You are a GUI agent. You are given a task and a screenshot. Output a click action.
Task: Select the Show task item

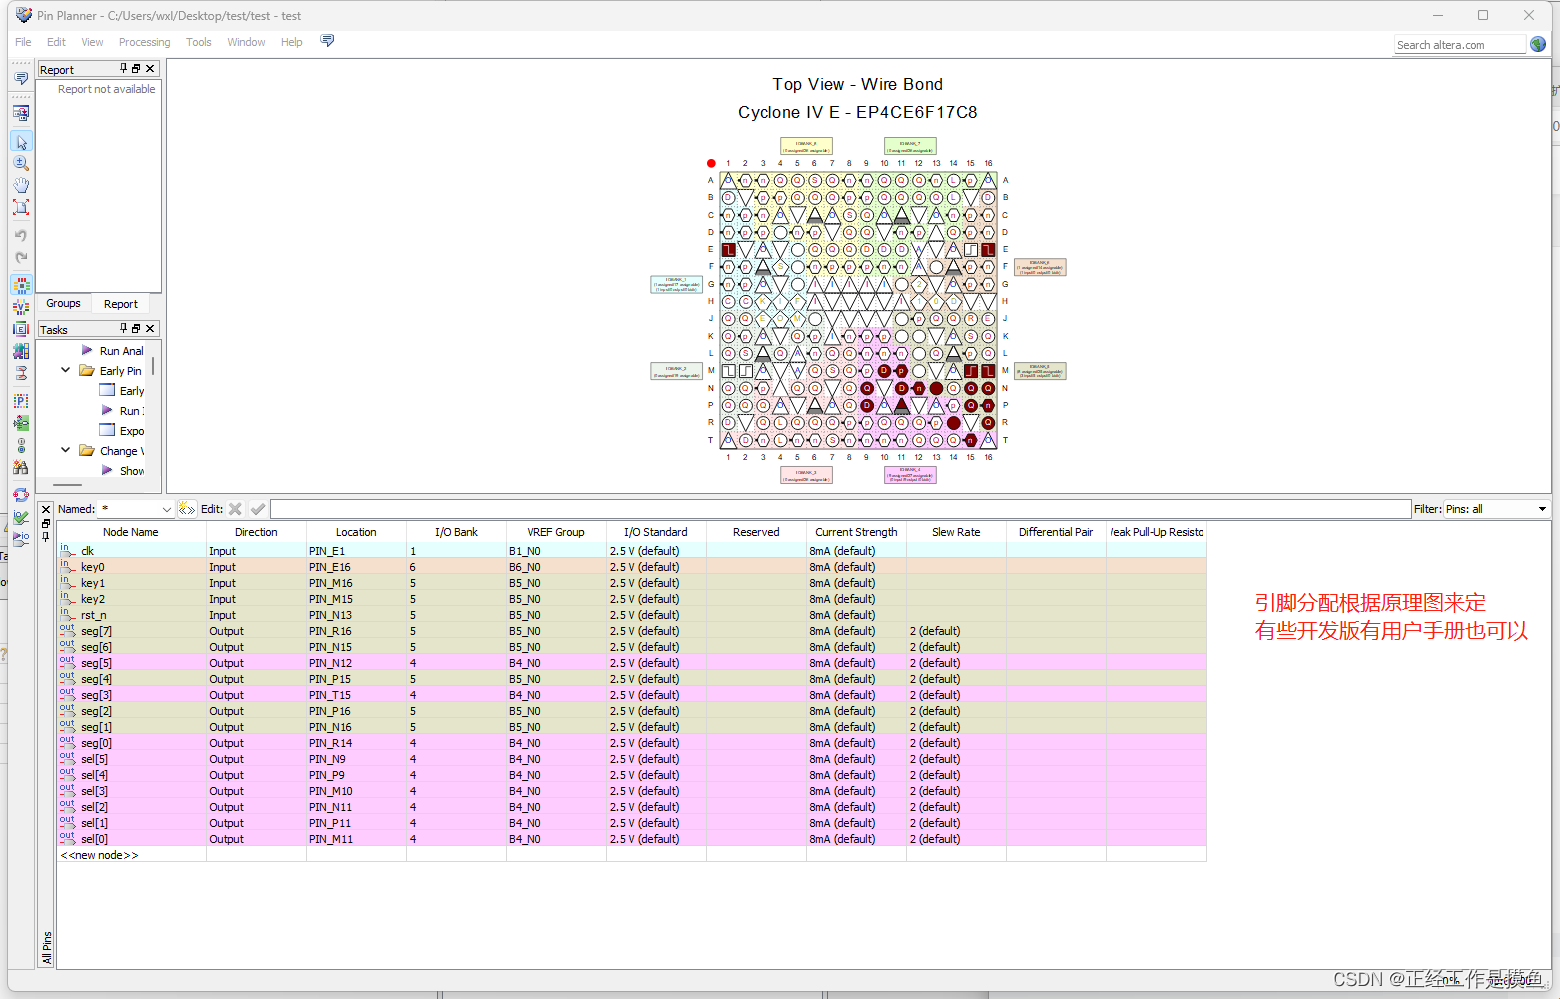[x=132, y=471]
